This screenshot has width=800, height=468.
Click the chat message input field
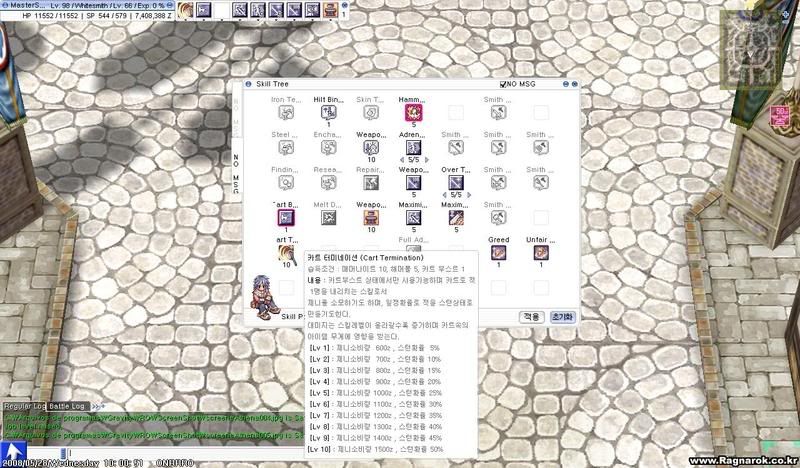[184, 453]
